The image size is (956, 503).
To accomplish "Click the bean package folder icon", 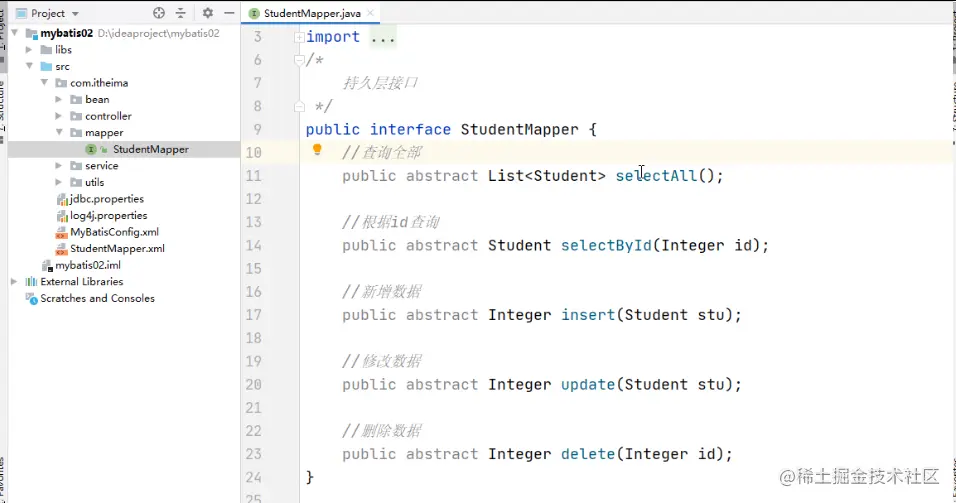I will click(76, 99).
